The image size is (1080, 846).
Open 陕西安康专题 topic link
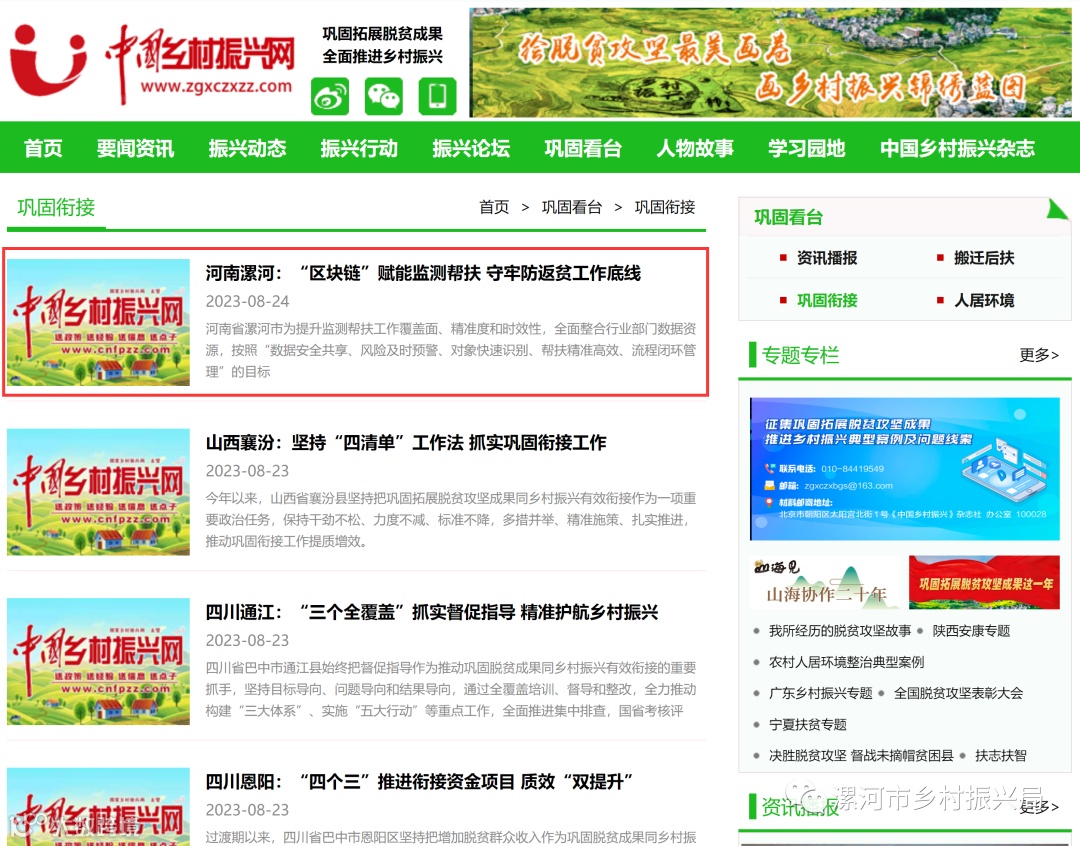click(x=971, y=631)
